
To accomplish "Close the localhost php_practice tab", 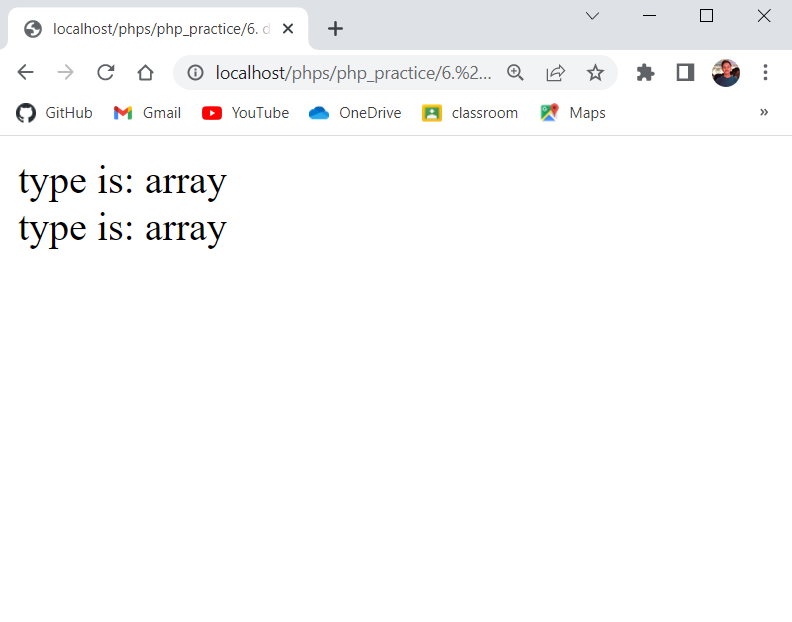I will [x=288, y=29].
